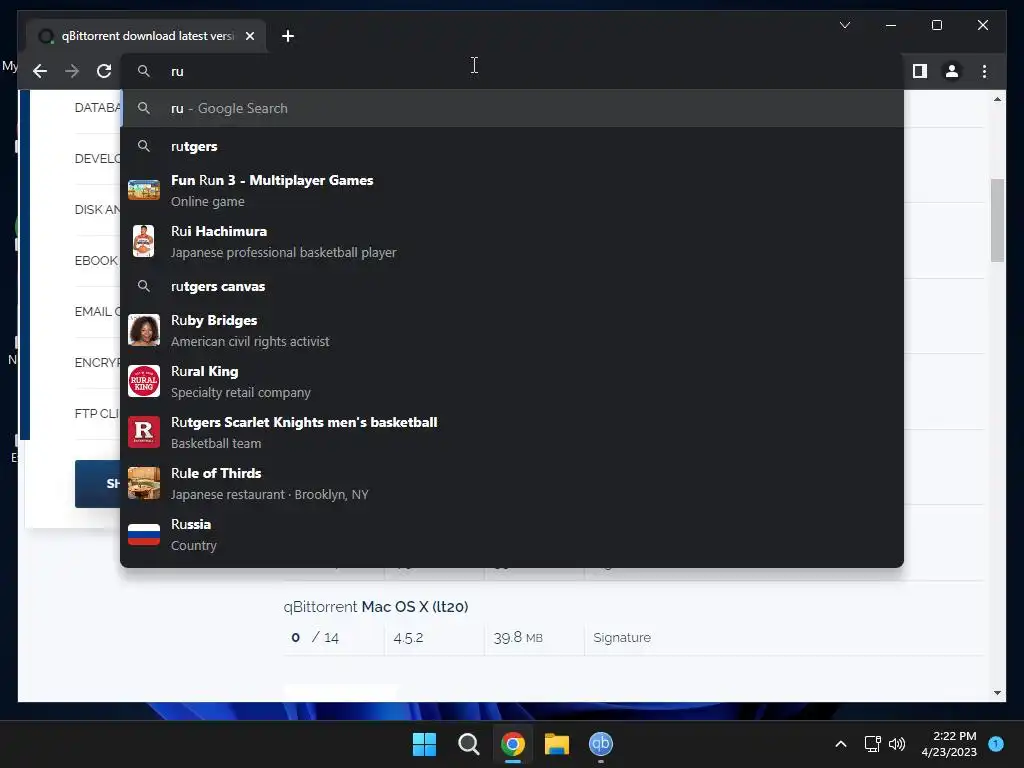The height and width of the screenshot is (768, 1024).
Task: Open File Explorer from the taskbar
Action: coord(557,744)
